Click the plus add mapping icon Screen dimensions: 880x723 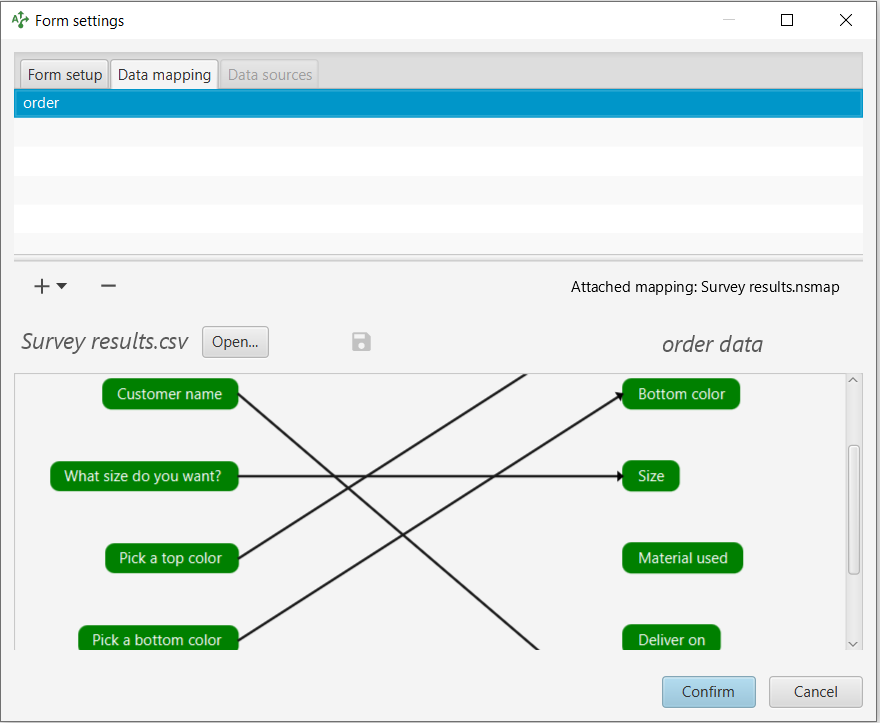(x=42, y=286)
